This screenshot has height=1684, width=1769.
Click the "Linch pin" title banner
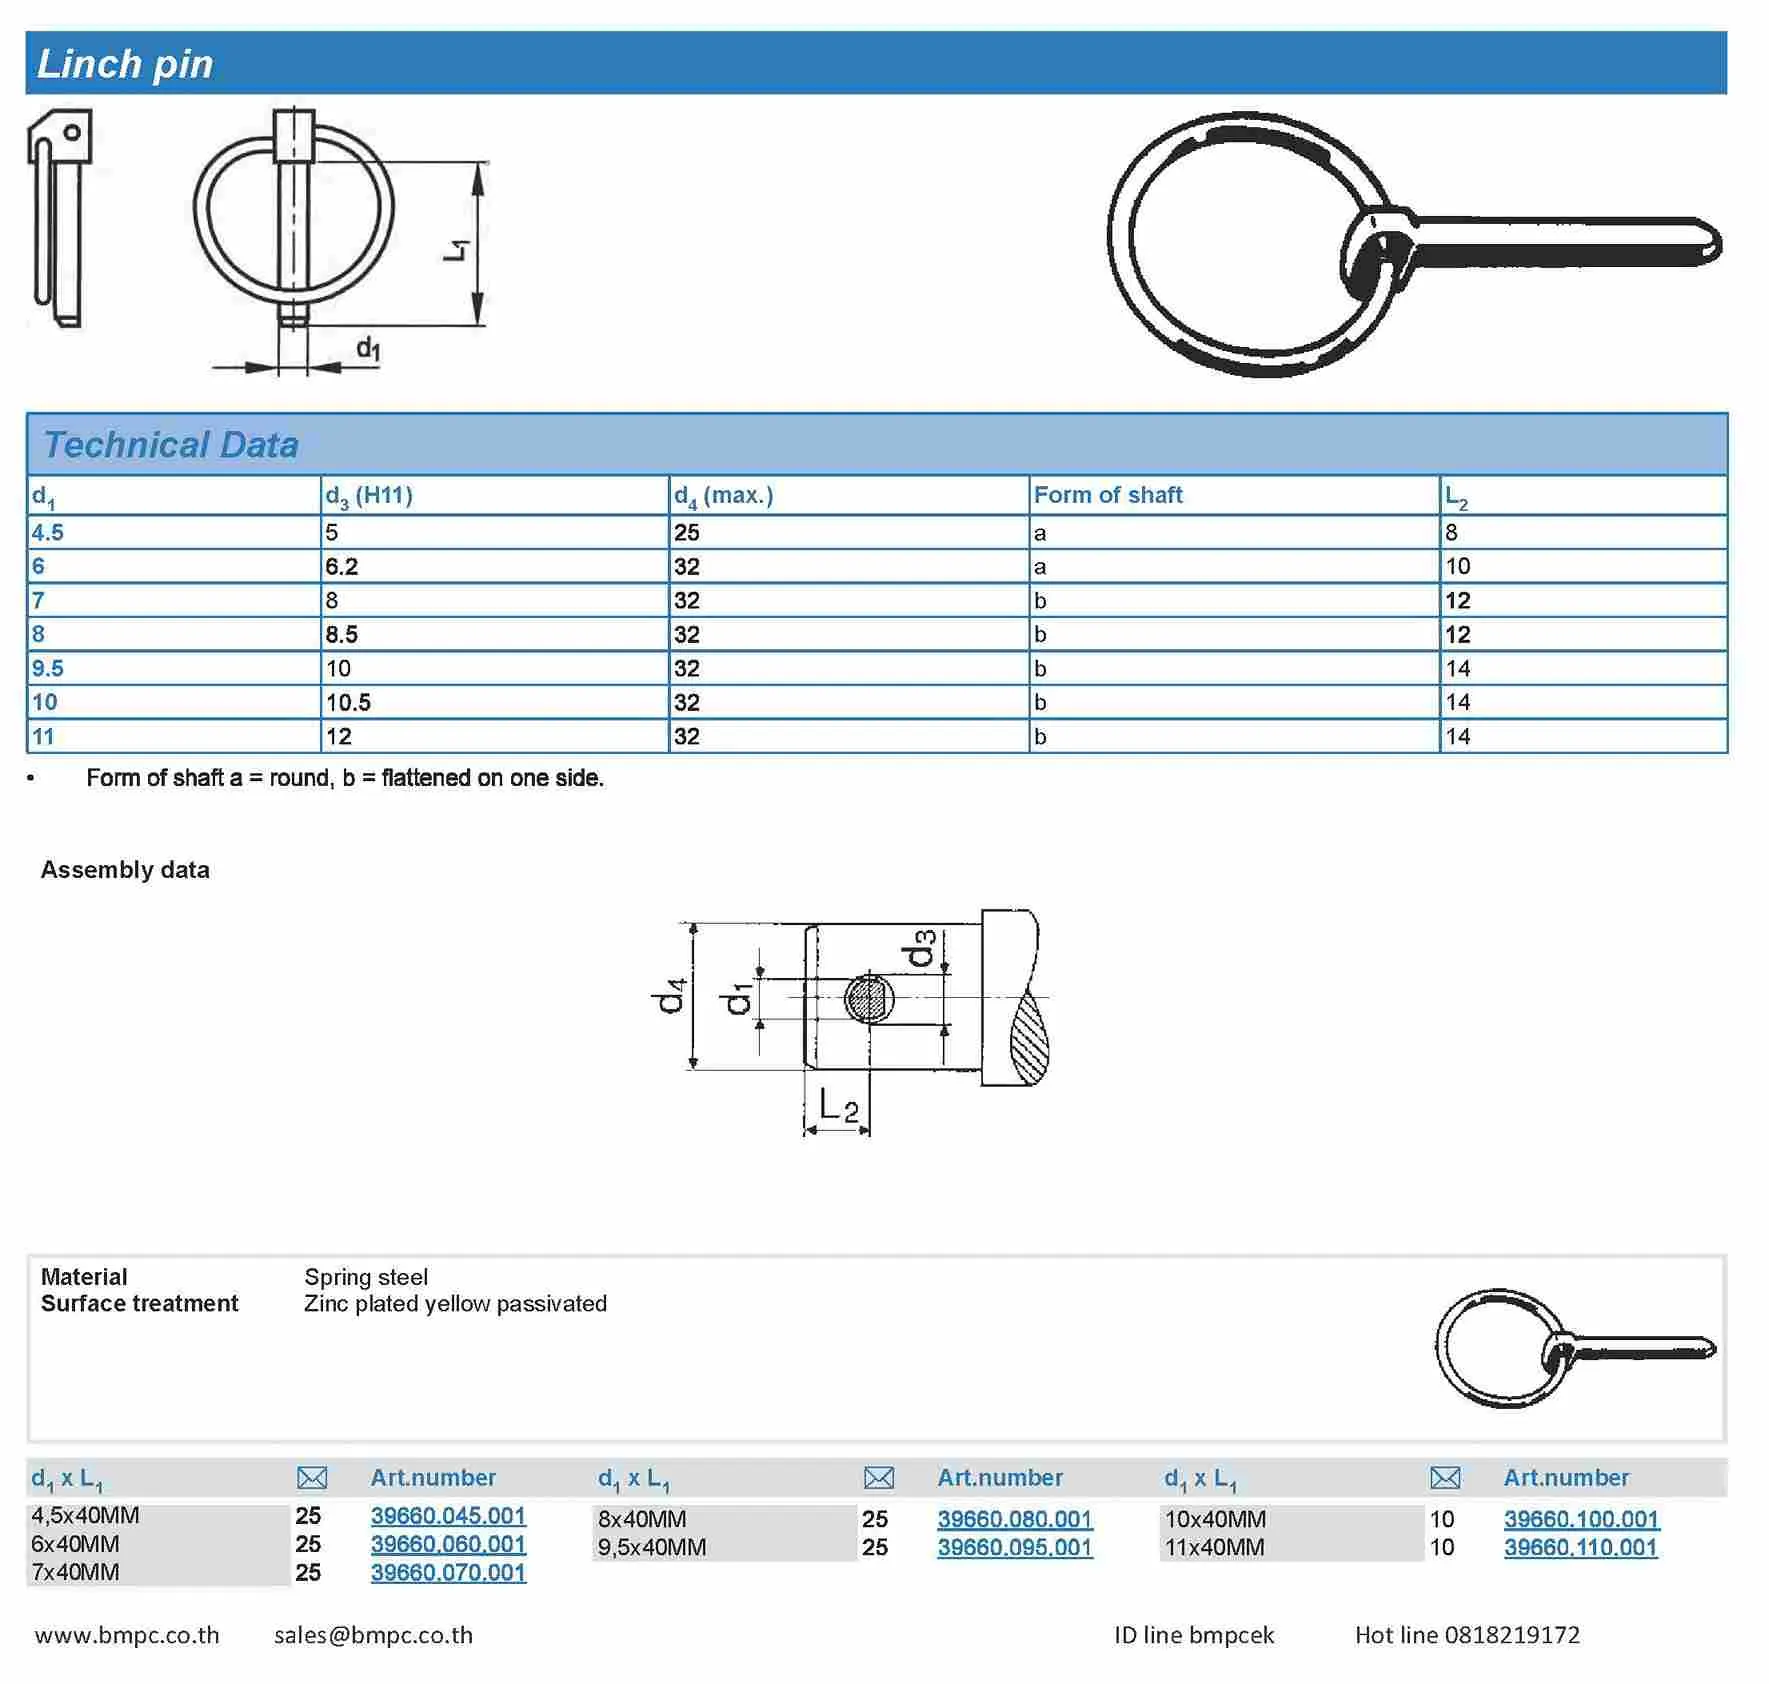(x=876, y=63)
